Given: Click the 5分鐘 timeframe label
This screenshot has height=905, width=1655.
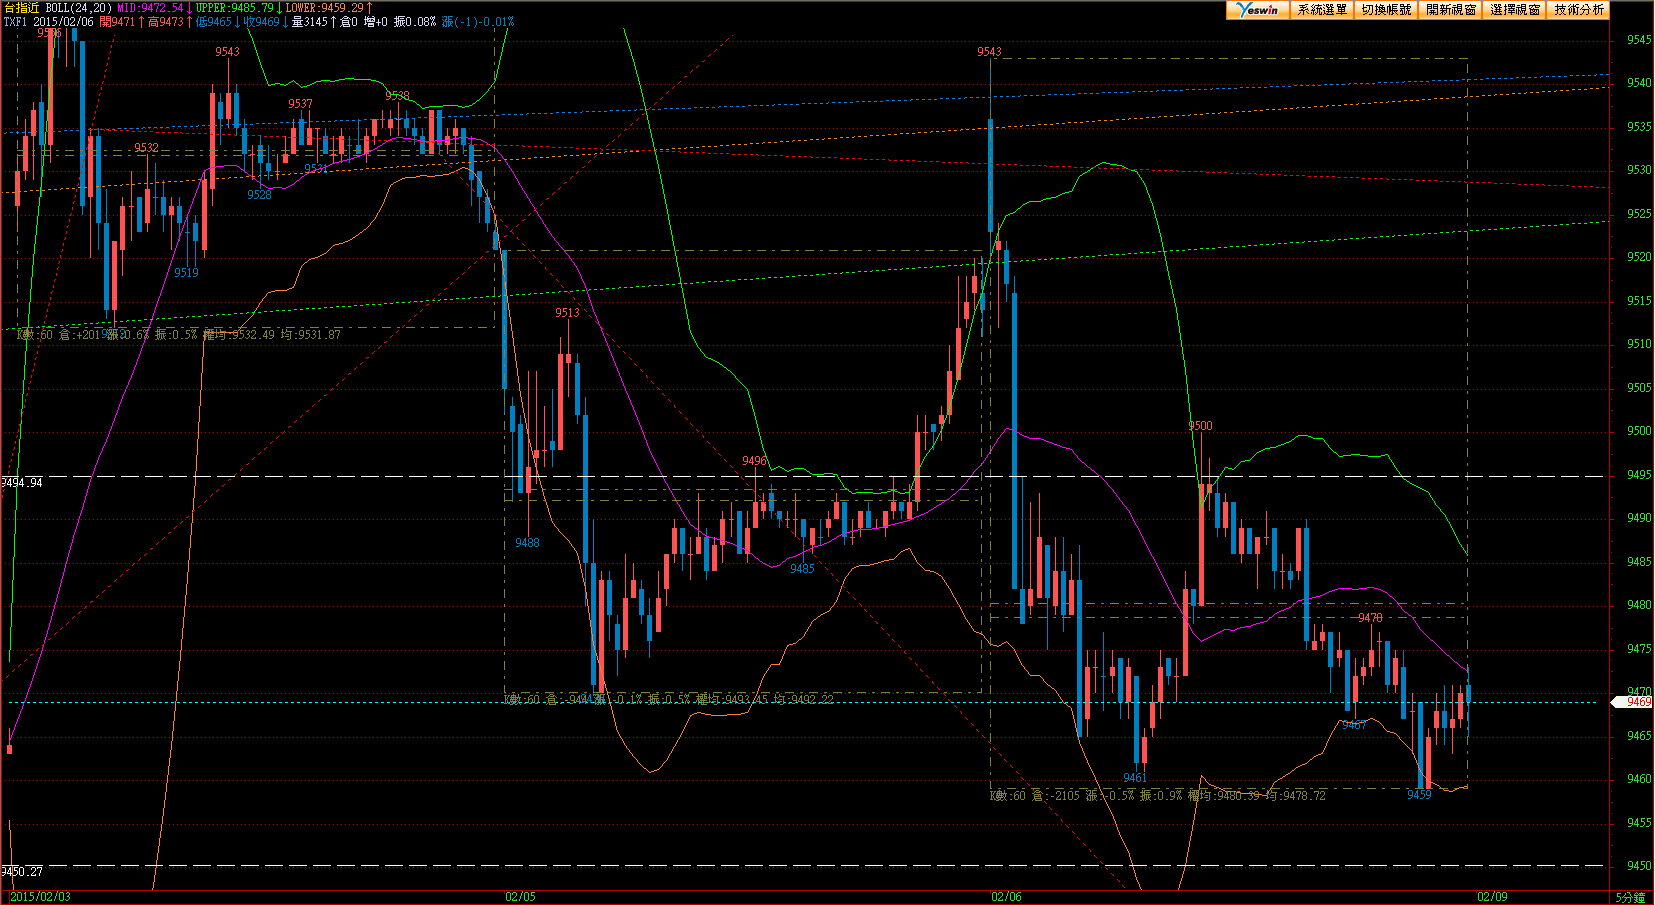Looking at the screenshot, I should coord(1630,897).
